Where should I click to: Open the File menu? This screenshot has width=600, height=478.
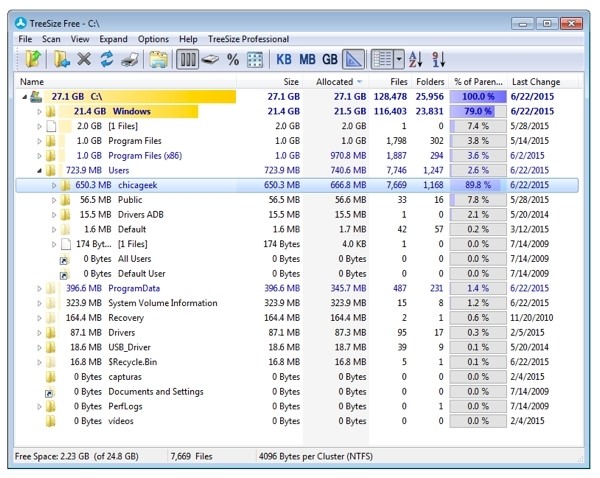(x=25, y=39)
